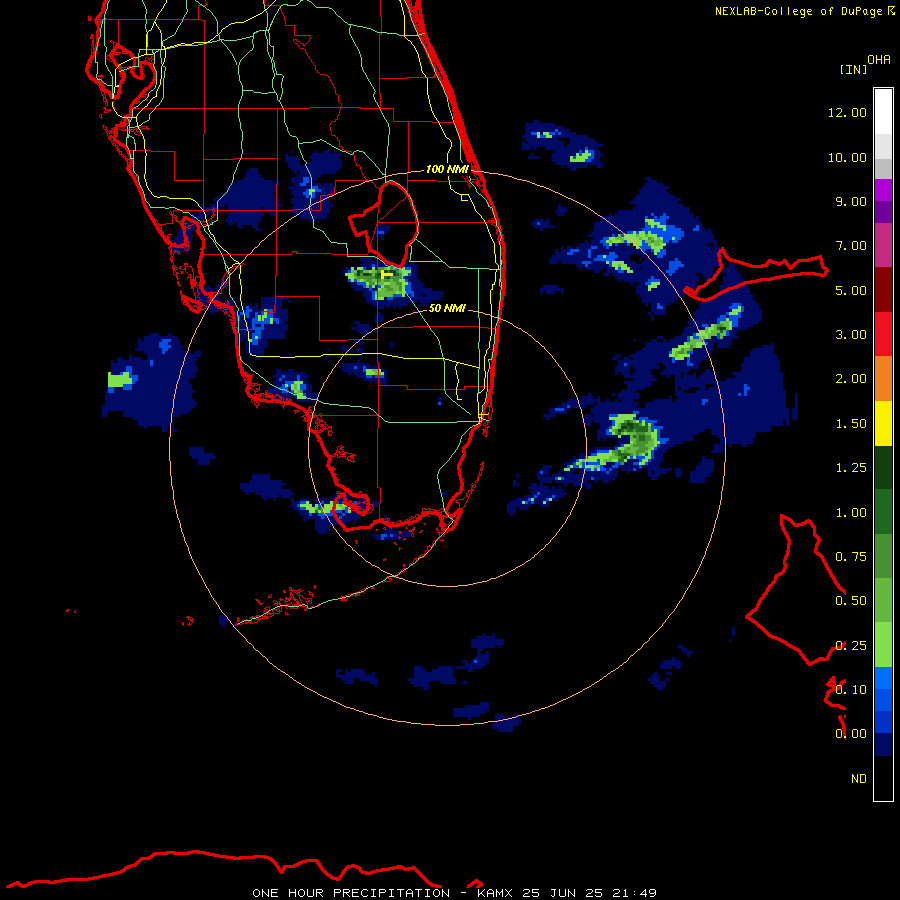Pick the bright magenta legend swatch

click(x=883, y=190)
